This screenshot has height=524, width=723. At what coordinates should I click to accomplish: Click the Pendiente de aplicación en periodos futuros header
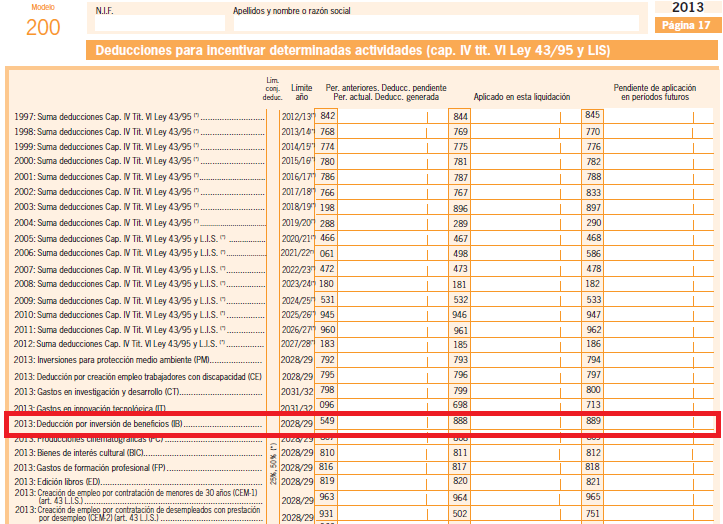click(655, 92)
